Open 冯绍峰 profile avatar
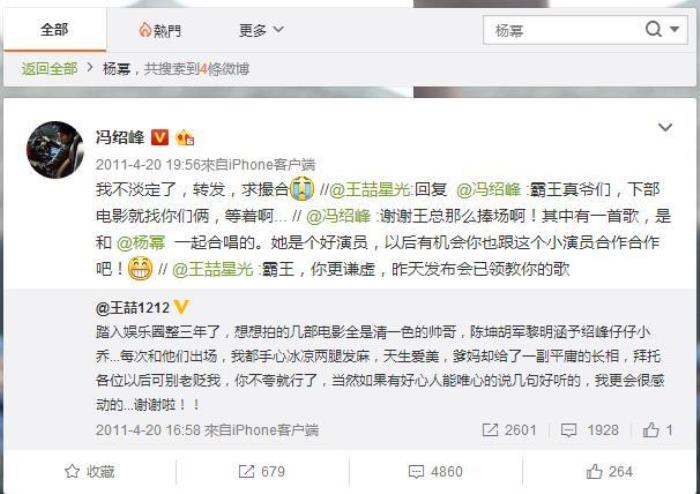The width and height of the screenshot is (700, 494). pyautogui.click(x=55, y=149)
